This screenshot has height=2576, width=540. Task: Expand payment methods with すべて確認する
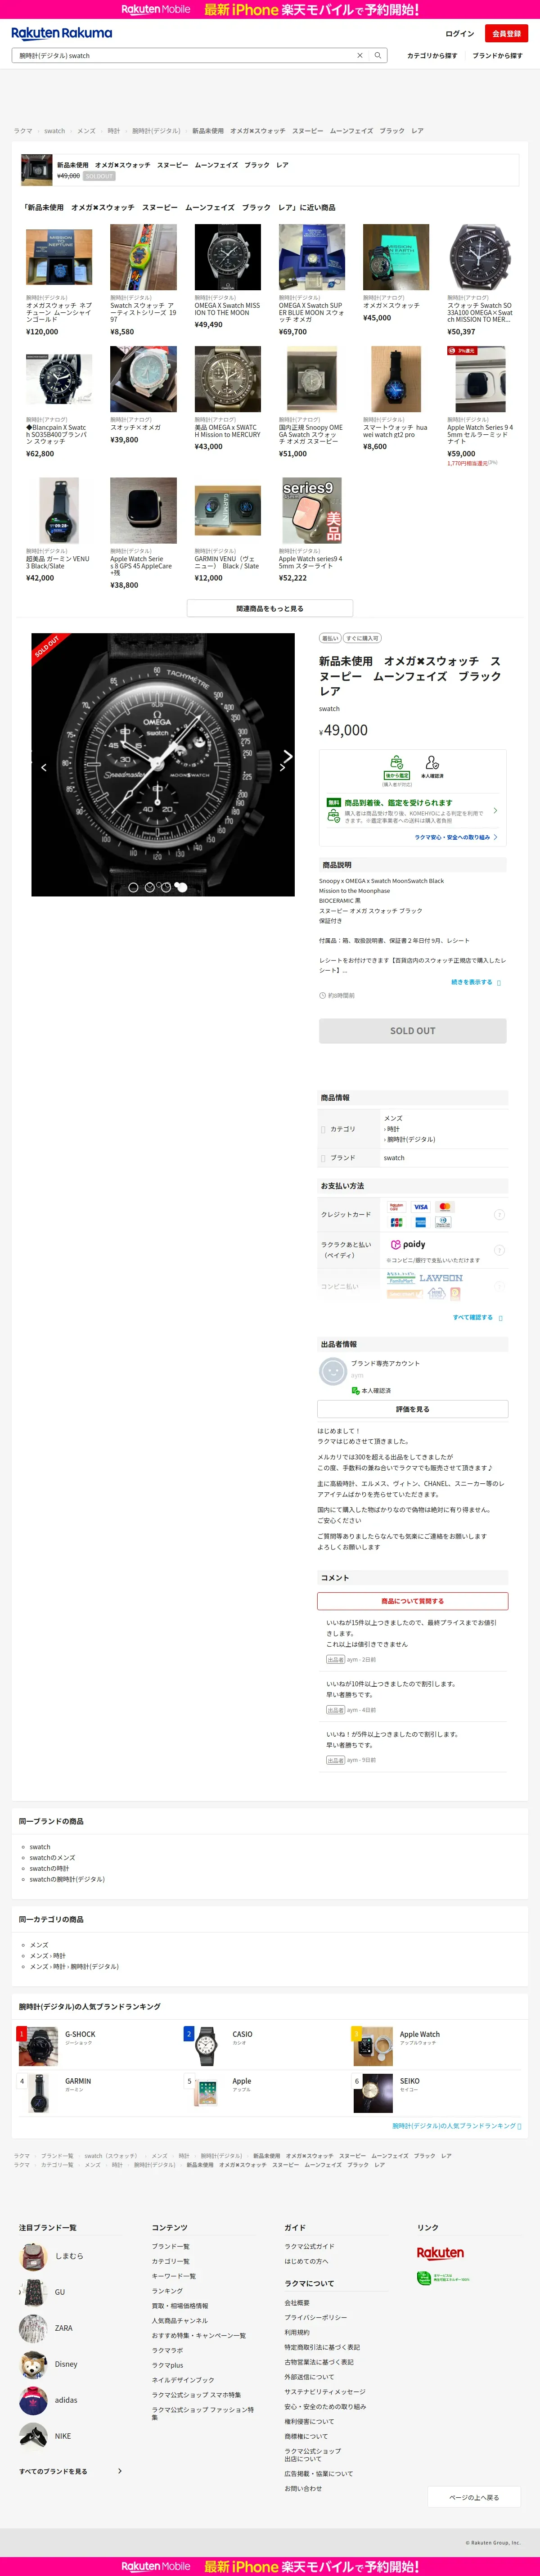pyautogui.click(x=477, y=1317)
